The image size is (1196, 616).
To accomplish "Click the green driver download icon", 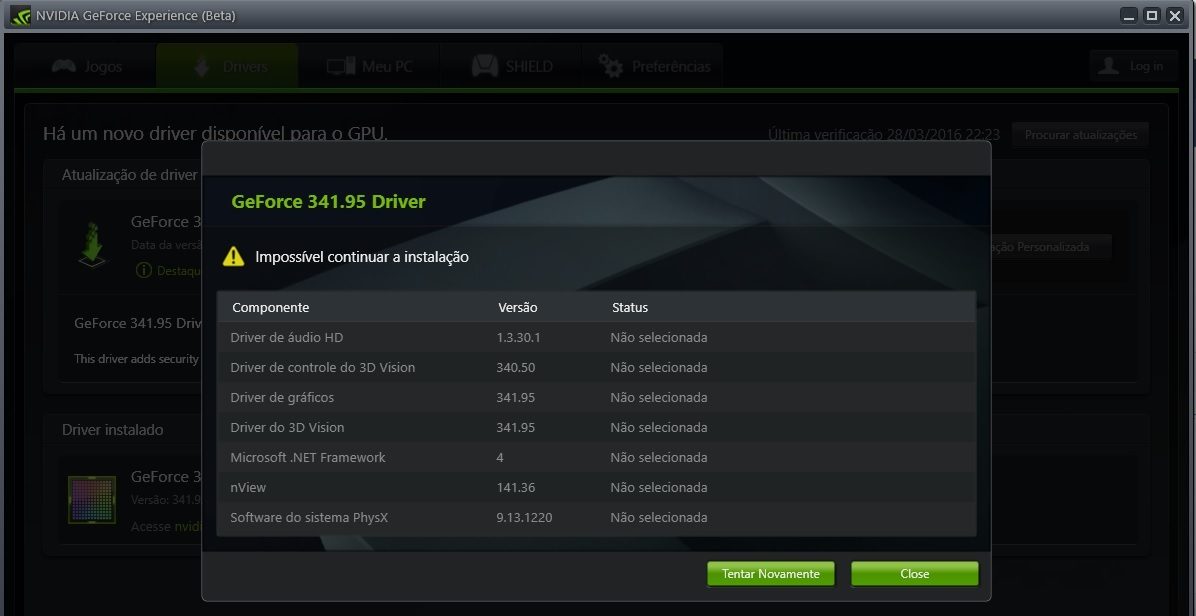I will tap(92, 244).
